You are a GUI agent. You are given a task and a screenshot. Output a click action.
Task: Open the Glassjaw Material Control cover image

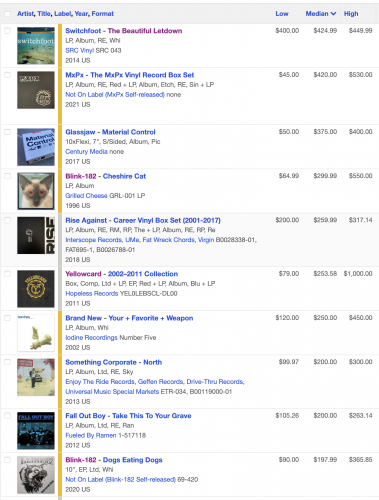click(x=36, y=147)
